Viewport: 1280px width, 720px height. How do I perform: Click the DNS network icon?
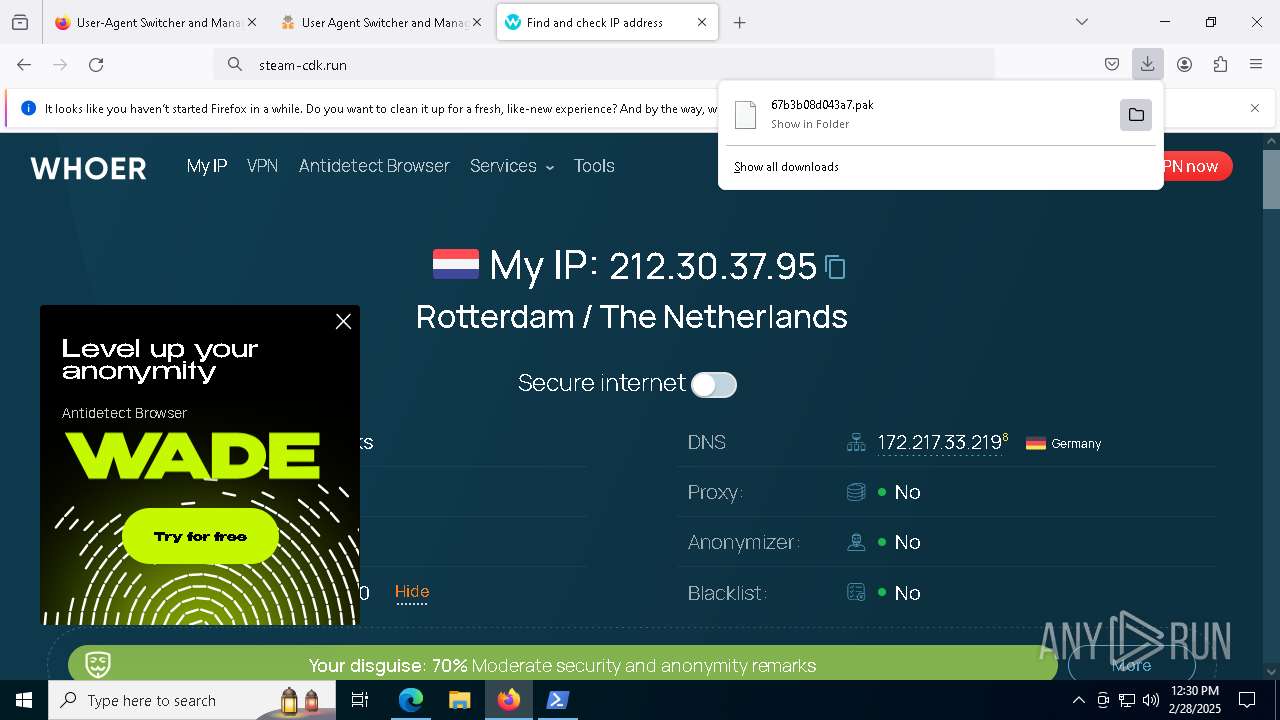pyautogui.click(x=856, y=442)
